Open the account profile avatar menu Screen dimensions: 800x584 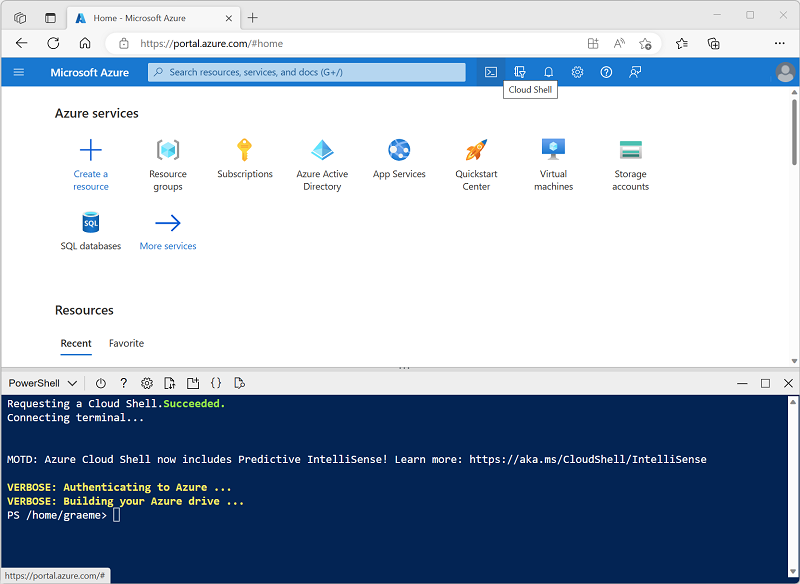tap(785, 72)
